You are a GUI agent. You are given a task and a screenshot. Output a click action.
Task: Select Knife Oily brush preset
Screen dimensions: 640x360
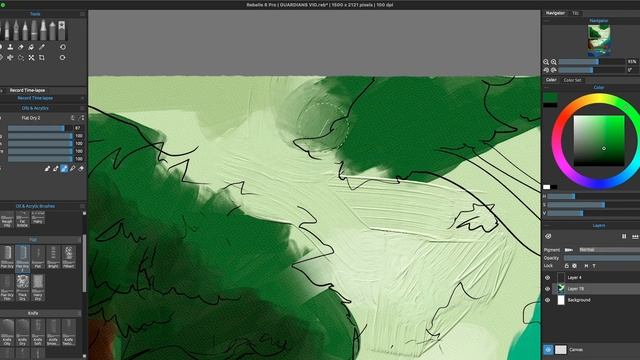7,333
